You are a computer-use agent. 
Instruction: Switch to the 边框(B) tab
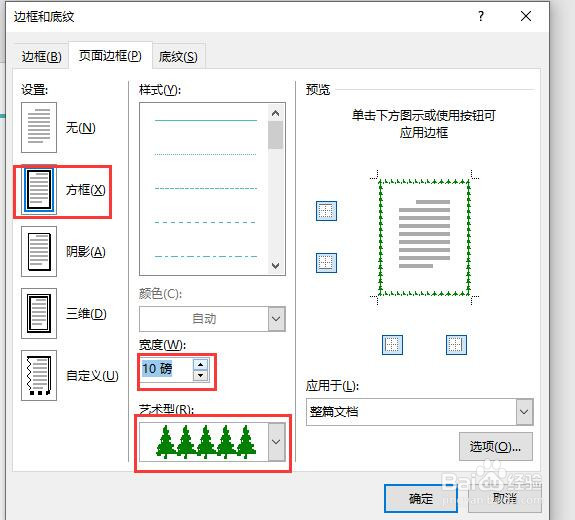click(x=41, y=56)
